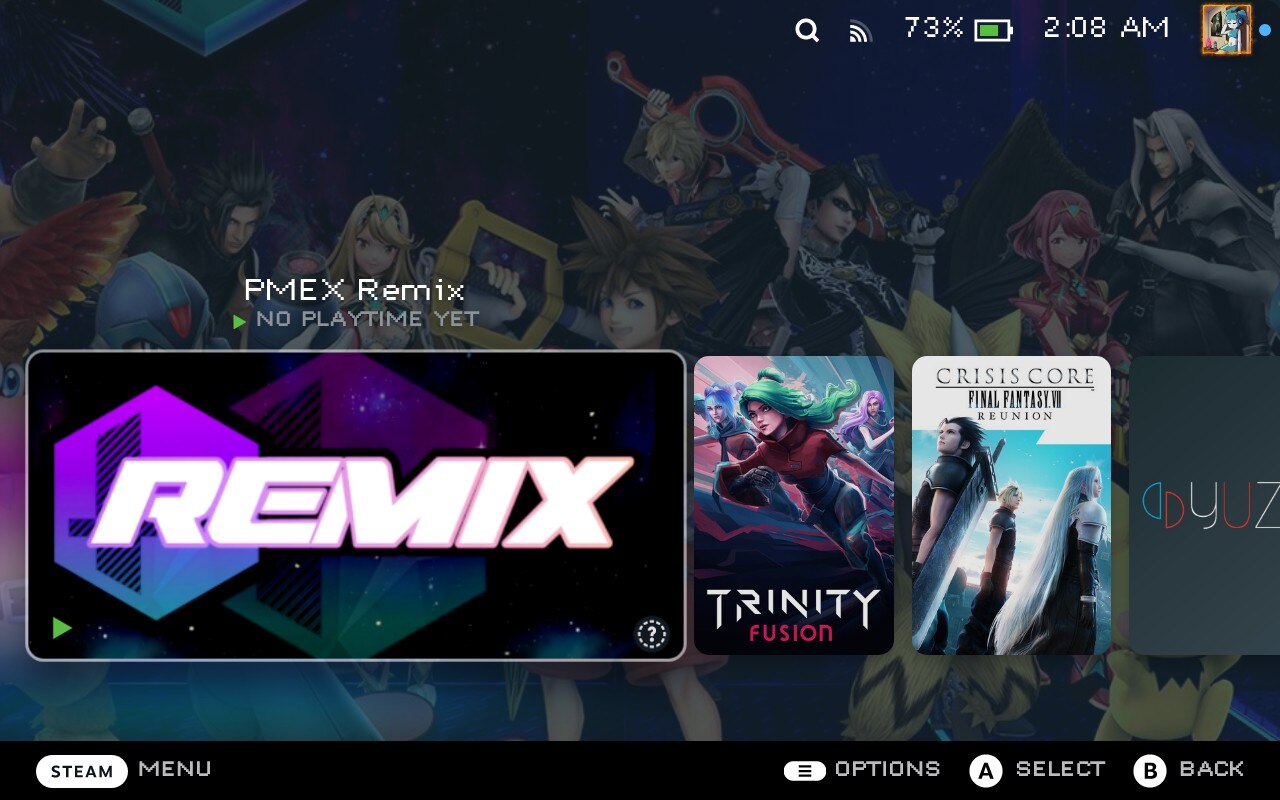This screenshot has height=800, width=1280.
Task: Launch PMEX Remix with green play icon
Action: pyautogui.click(x=62, y=627)
